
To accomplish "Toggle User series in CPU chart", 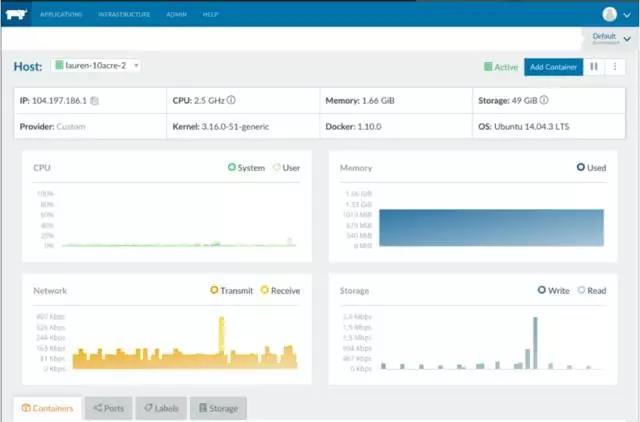I will (x=277, y=168).
